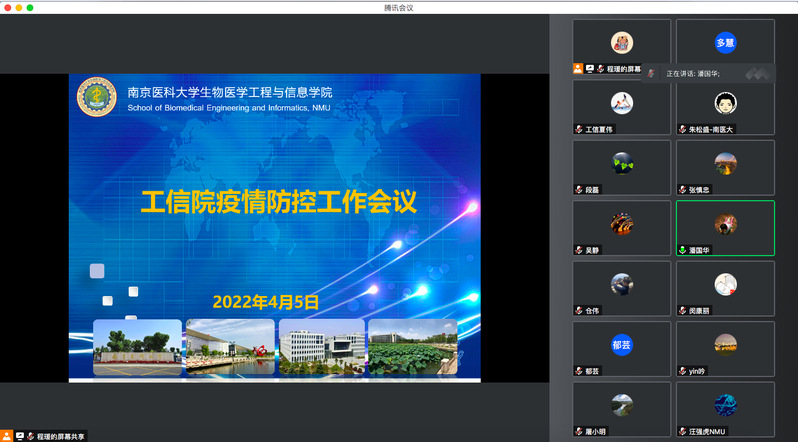This screenshot has width=798, height=442.
Task: Click the muted microphone icon beside 段磊
Action: click(x=579, y=189)
